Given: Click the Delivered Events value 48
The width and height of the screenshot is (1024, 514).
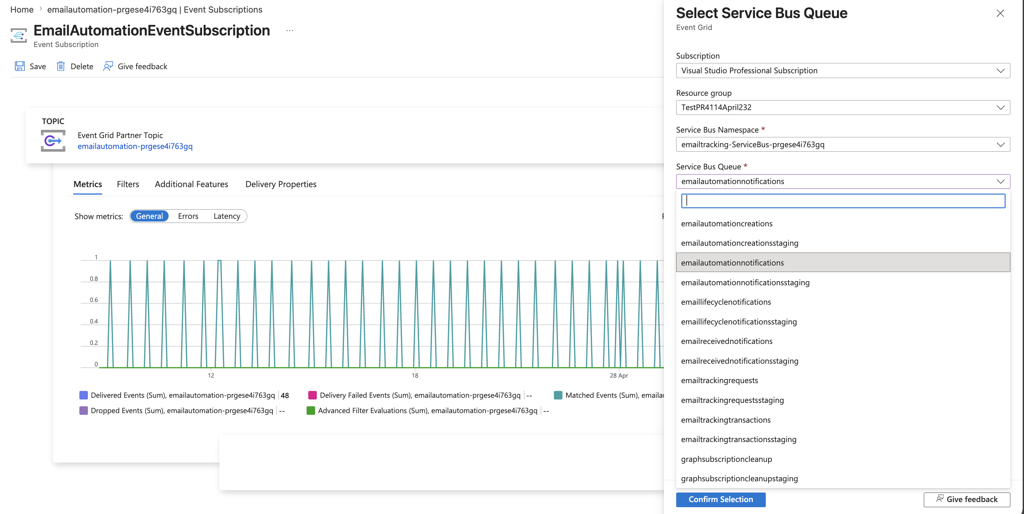Looking at the screenshot, I should [x=285, y=395].
